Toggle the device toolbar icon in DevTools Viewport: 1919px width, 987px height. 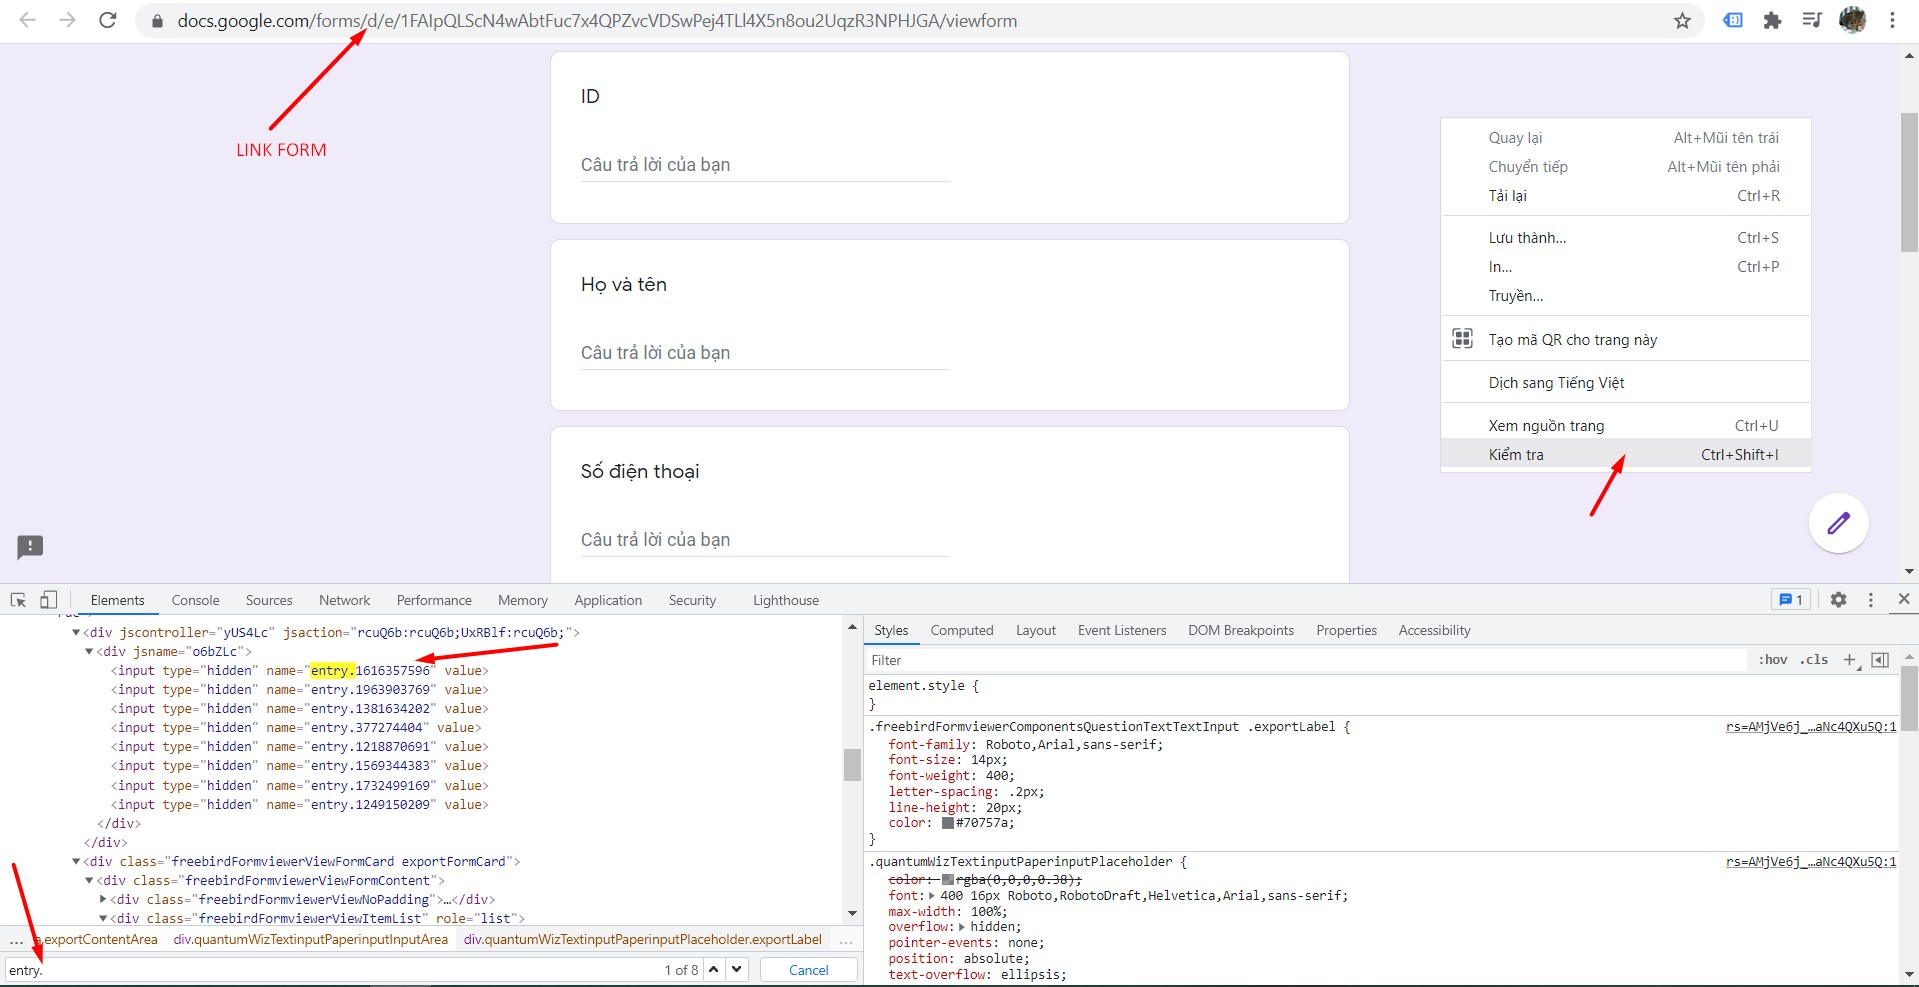coord(48,600)
